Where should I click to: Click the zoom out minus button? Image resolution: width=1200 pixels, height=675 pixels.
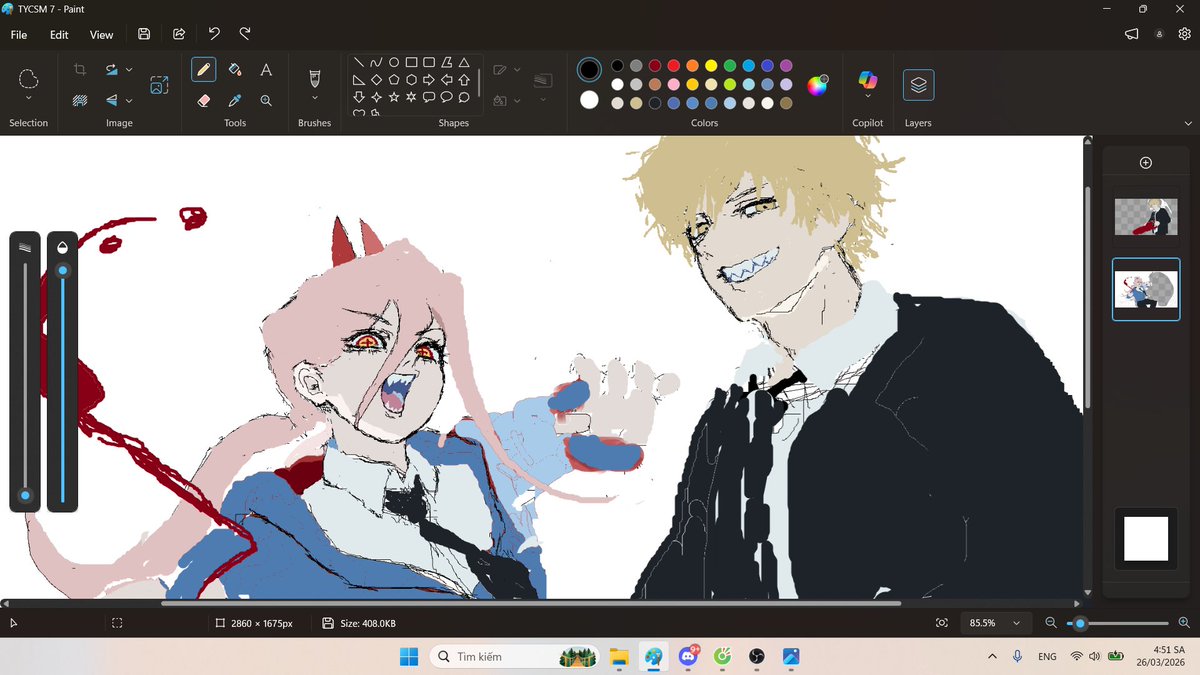1050,623
